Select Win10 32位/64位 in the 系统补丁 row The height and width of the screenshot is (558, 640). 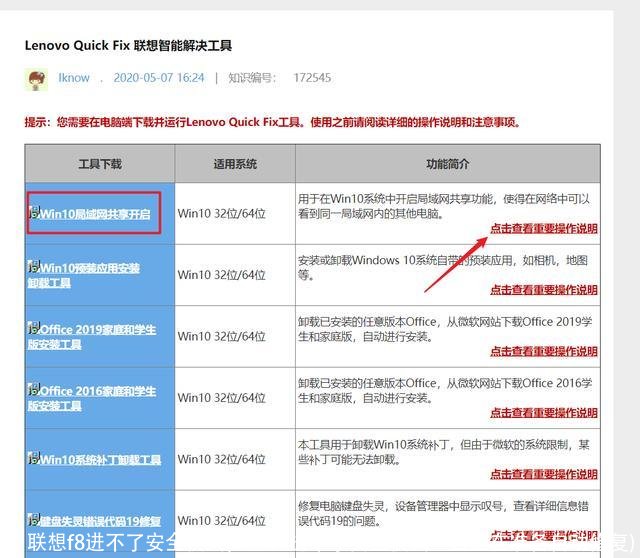[222, 460]
